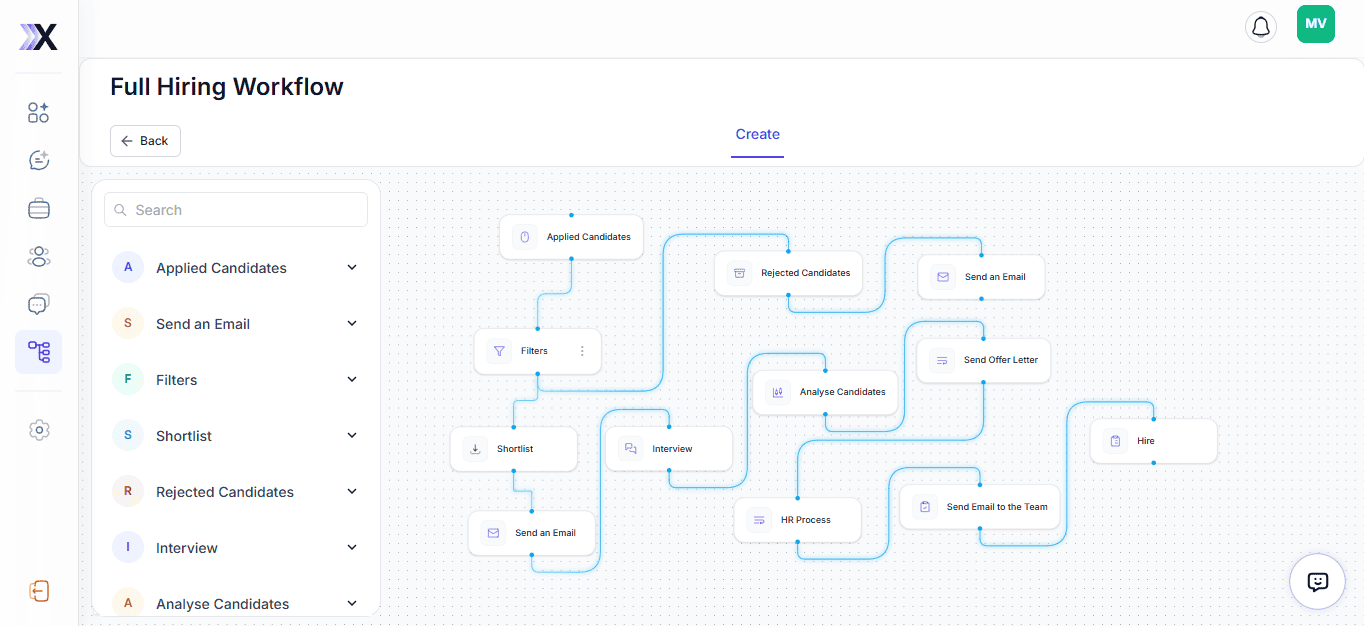Click the workflow tree icon in sidebar
1364x626 pixels.
click(x=39, y=352)
